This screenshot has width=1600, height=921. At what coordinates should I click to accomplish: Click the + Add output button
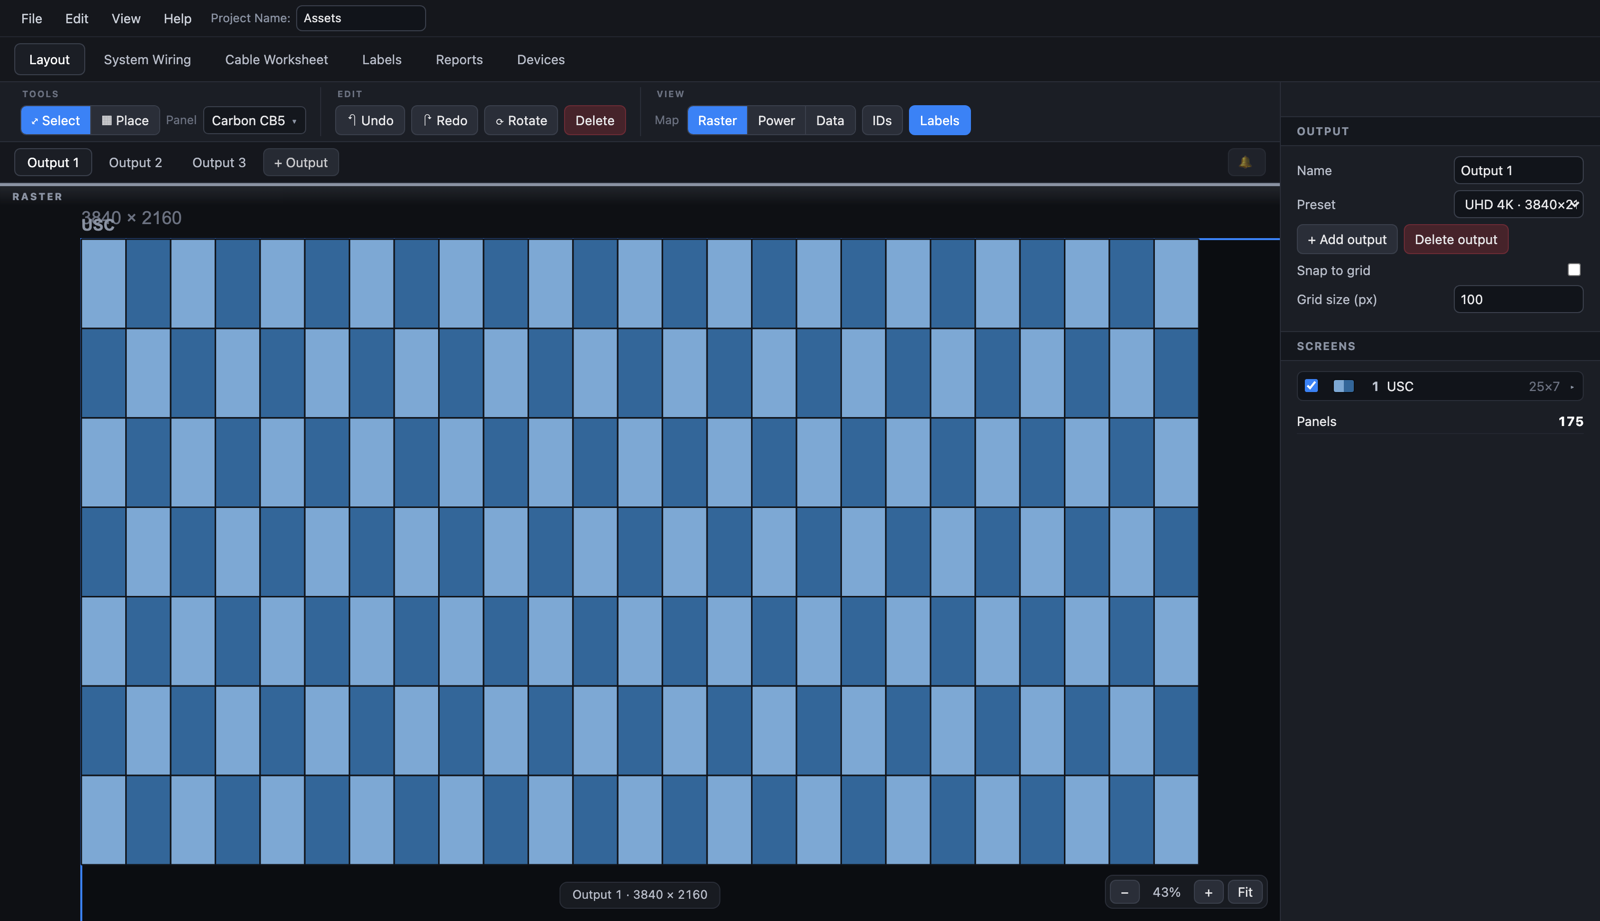click(x=1347, y=239)
